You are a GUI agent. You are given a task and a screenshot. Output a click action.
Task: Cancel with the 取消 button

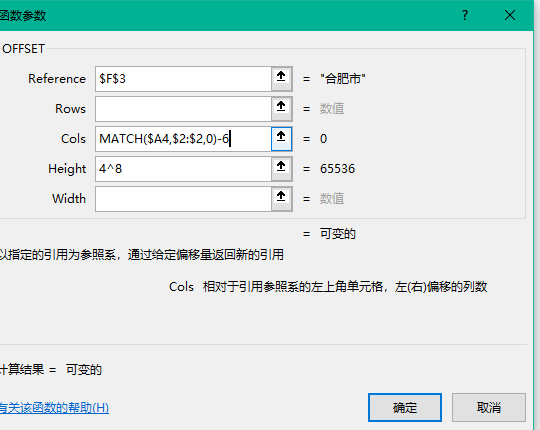(489, 408)
